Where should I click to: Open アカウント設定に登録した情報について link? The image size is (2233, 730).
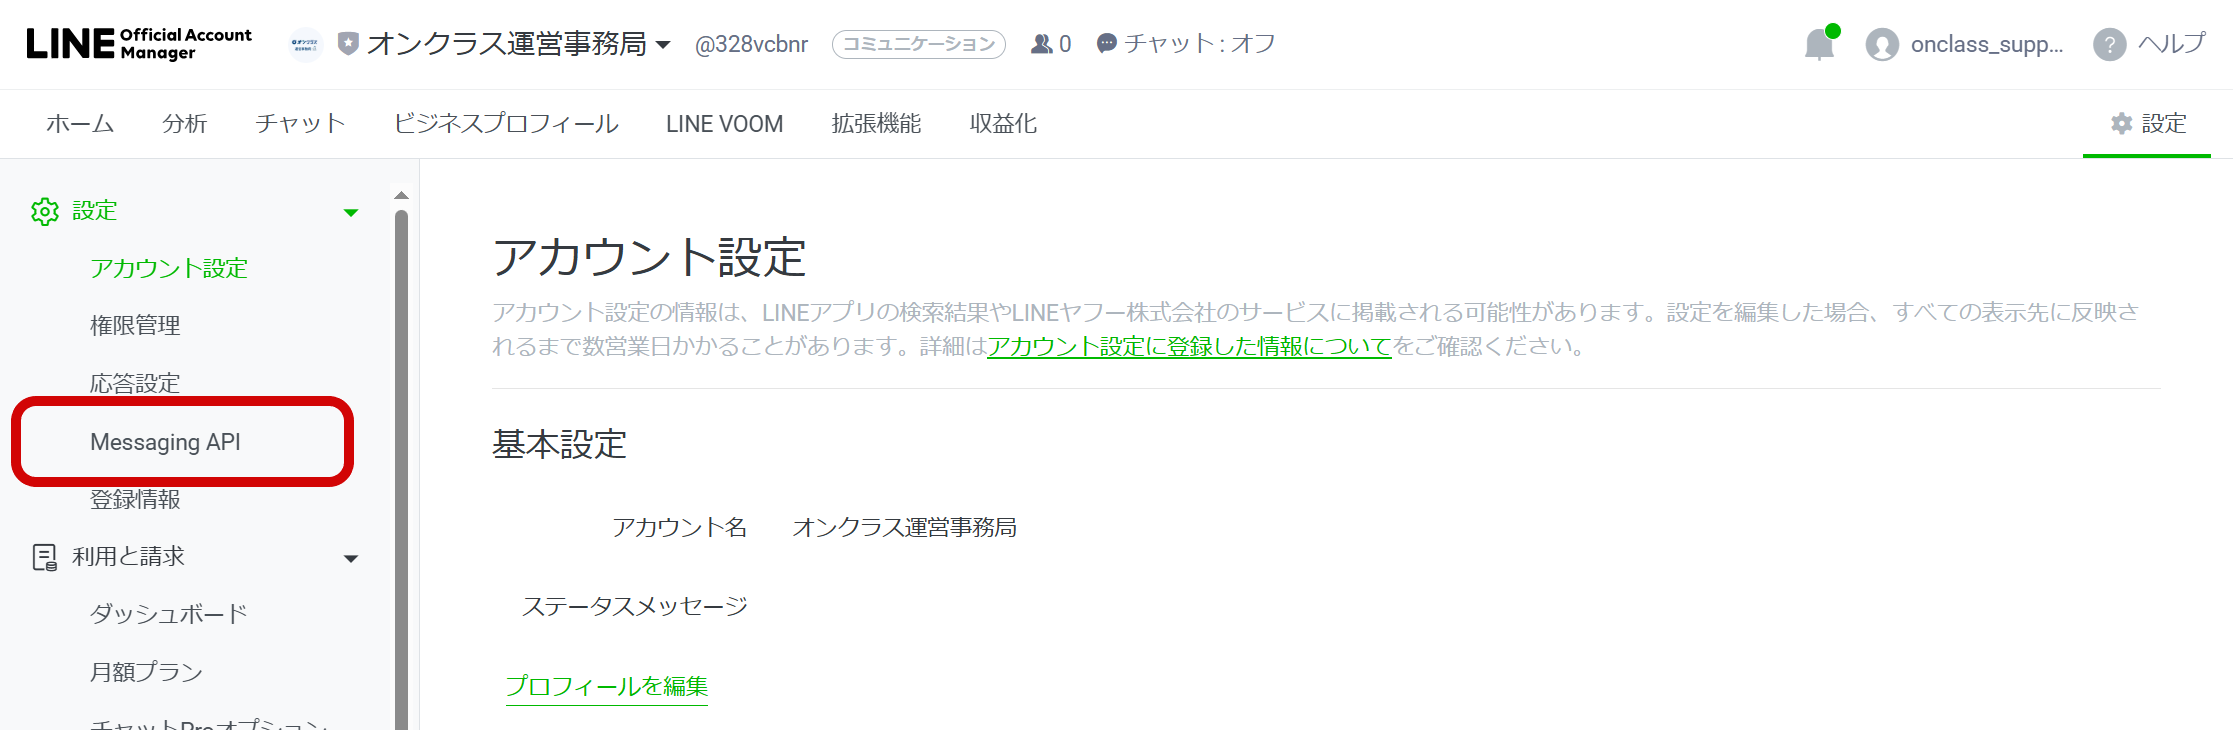(x=1189, y=347)
